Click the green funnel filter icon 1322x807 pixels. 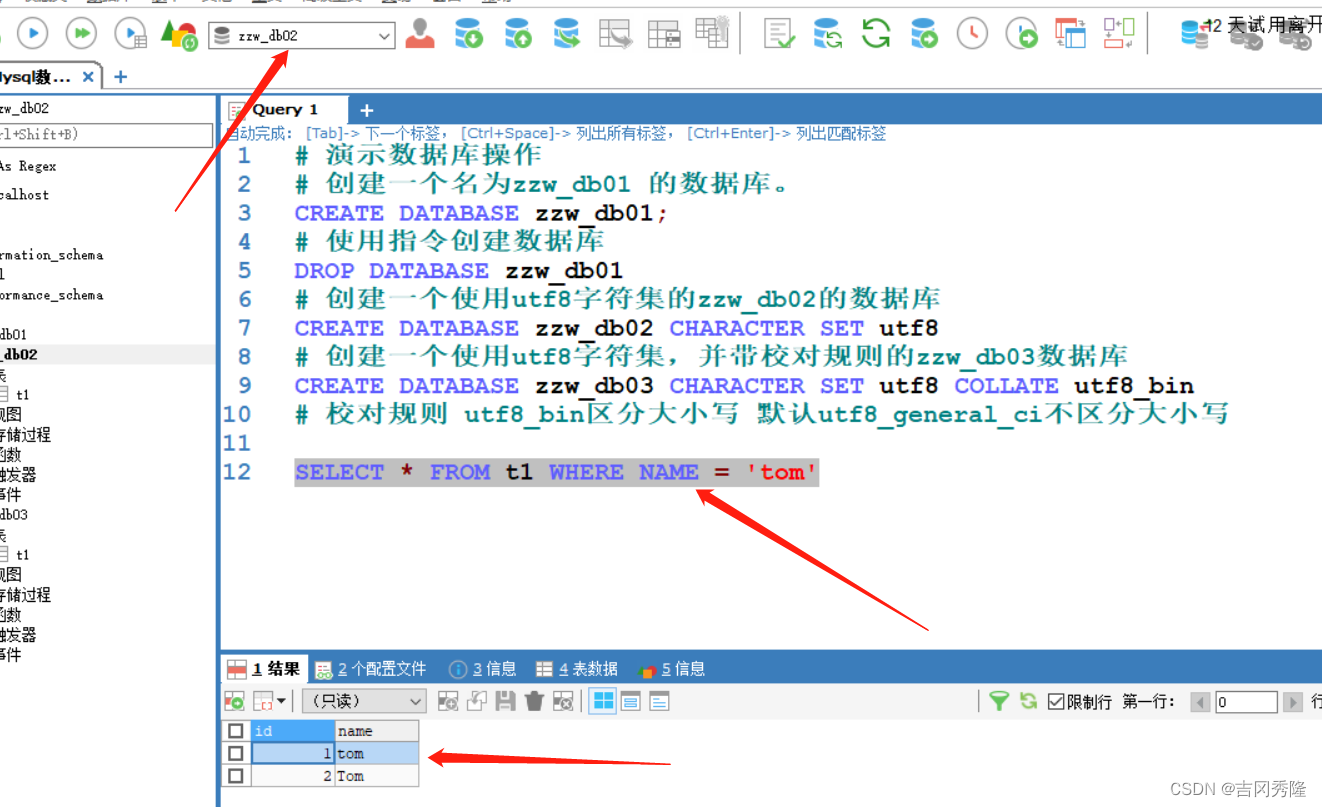998,701
